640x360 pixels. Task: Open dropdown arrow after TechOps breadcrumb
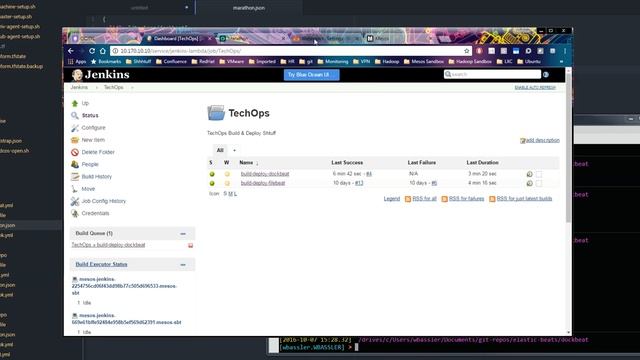tap(132, 88)
